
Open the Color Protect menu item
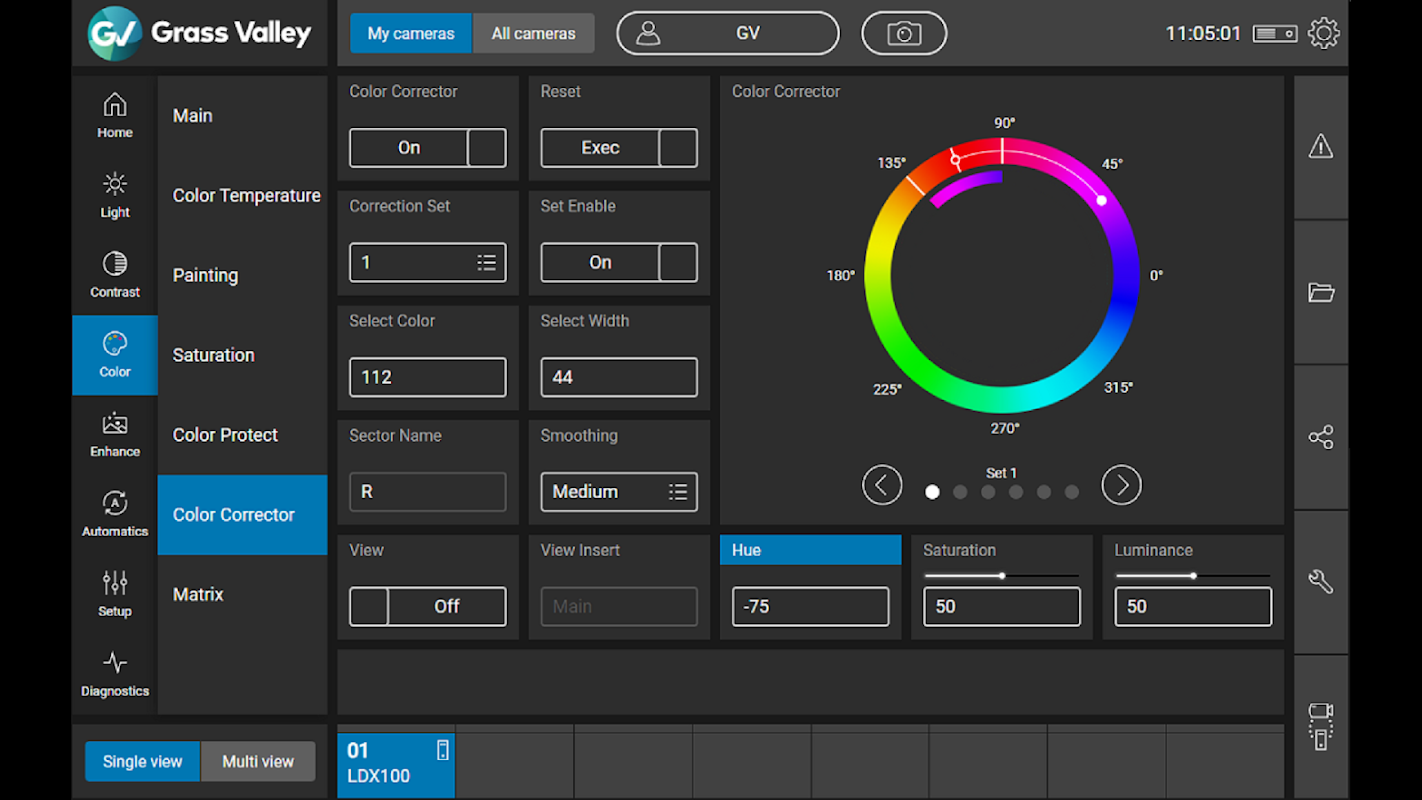242,435
